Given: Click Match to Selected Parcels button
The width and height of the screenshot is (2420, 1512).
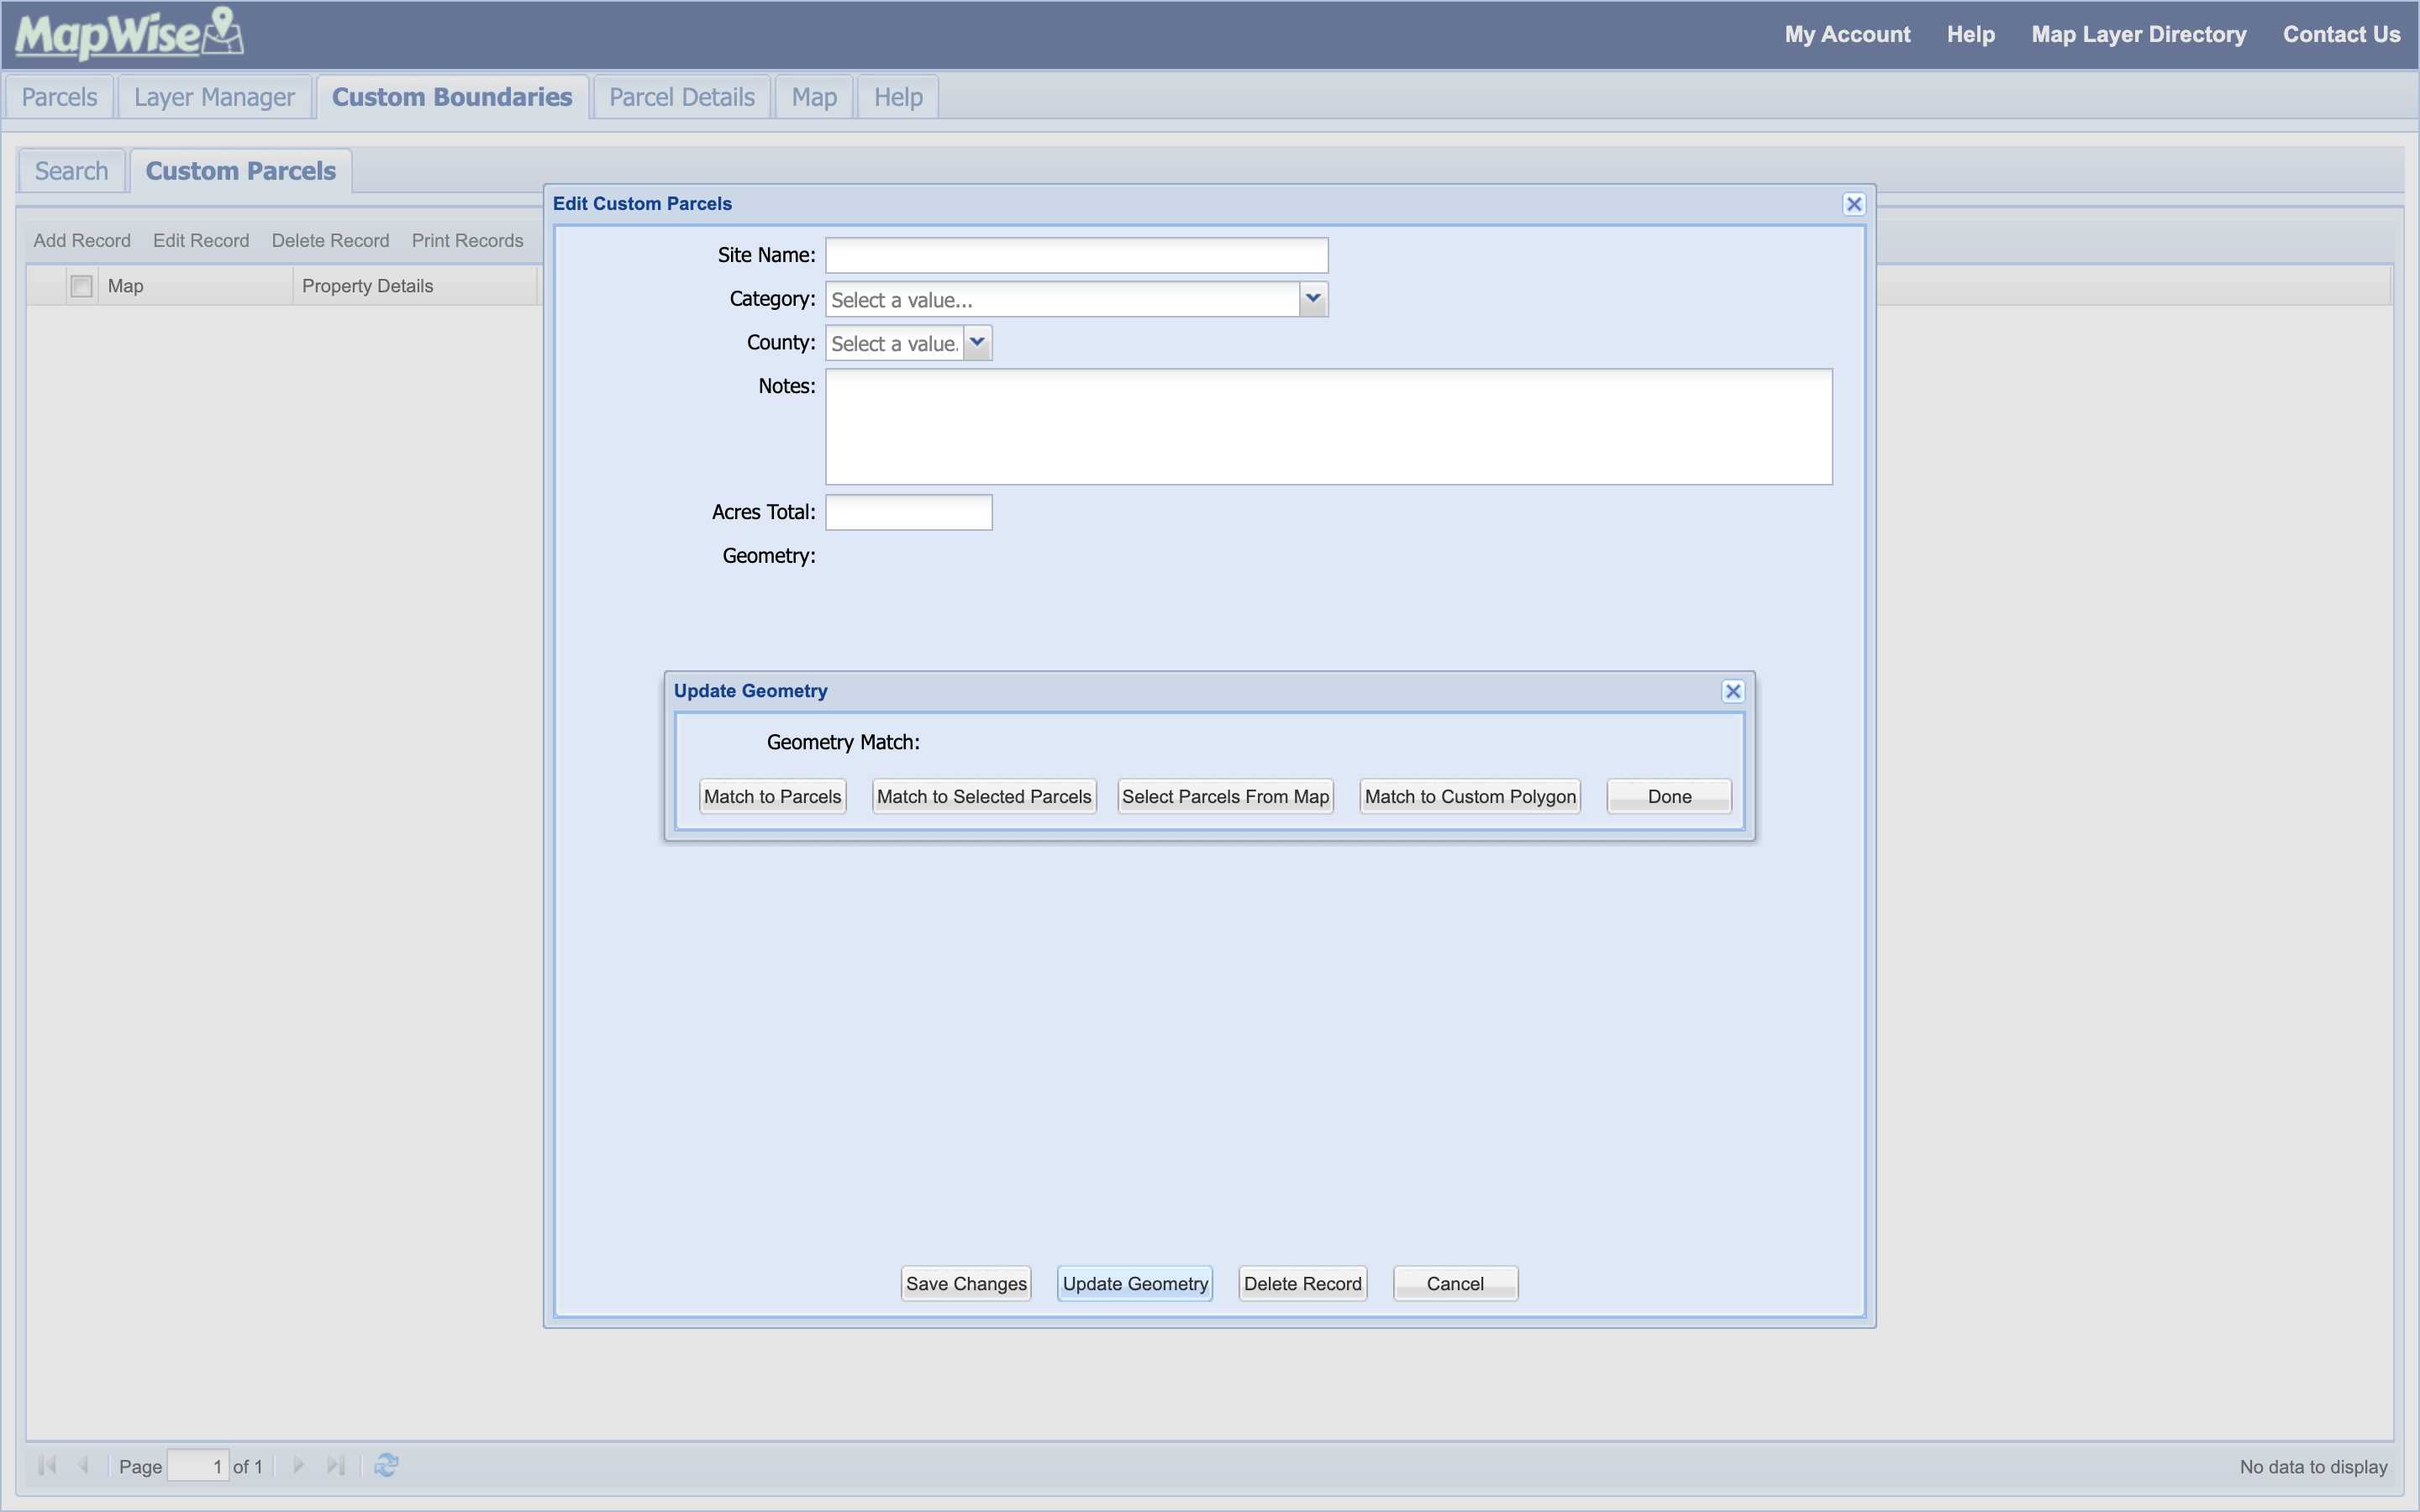Looking at the screenshot, I should [x=984, y=796].
